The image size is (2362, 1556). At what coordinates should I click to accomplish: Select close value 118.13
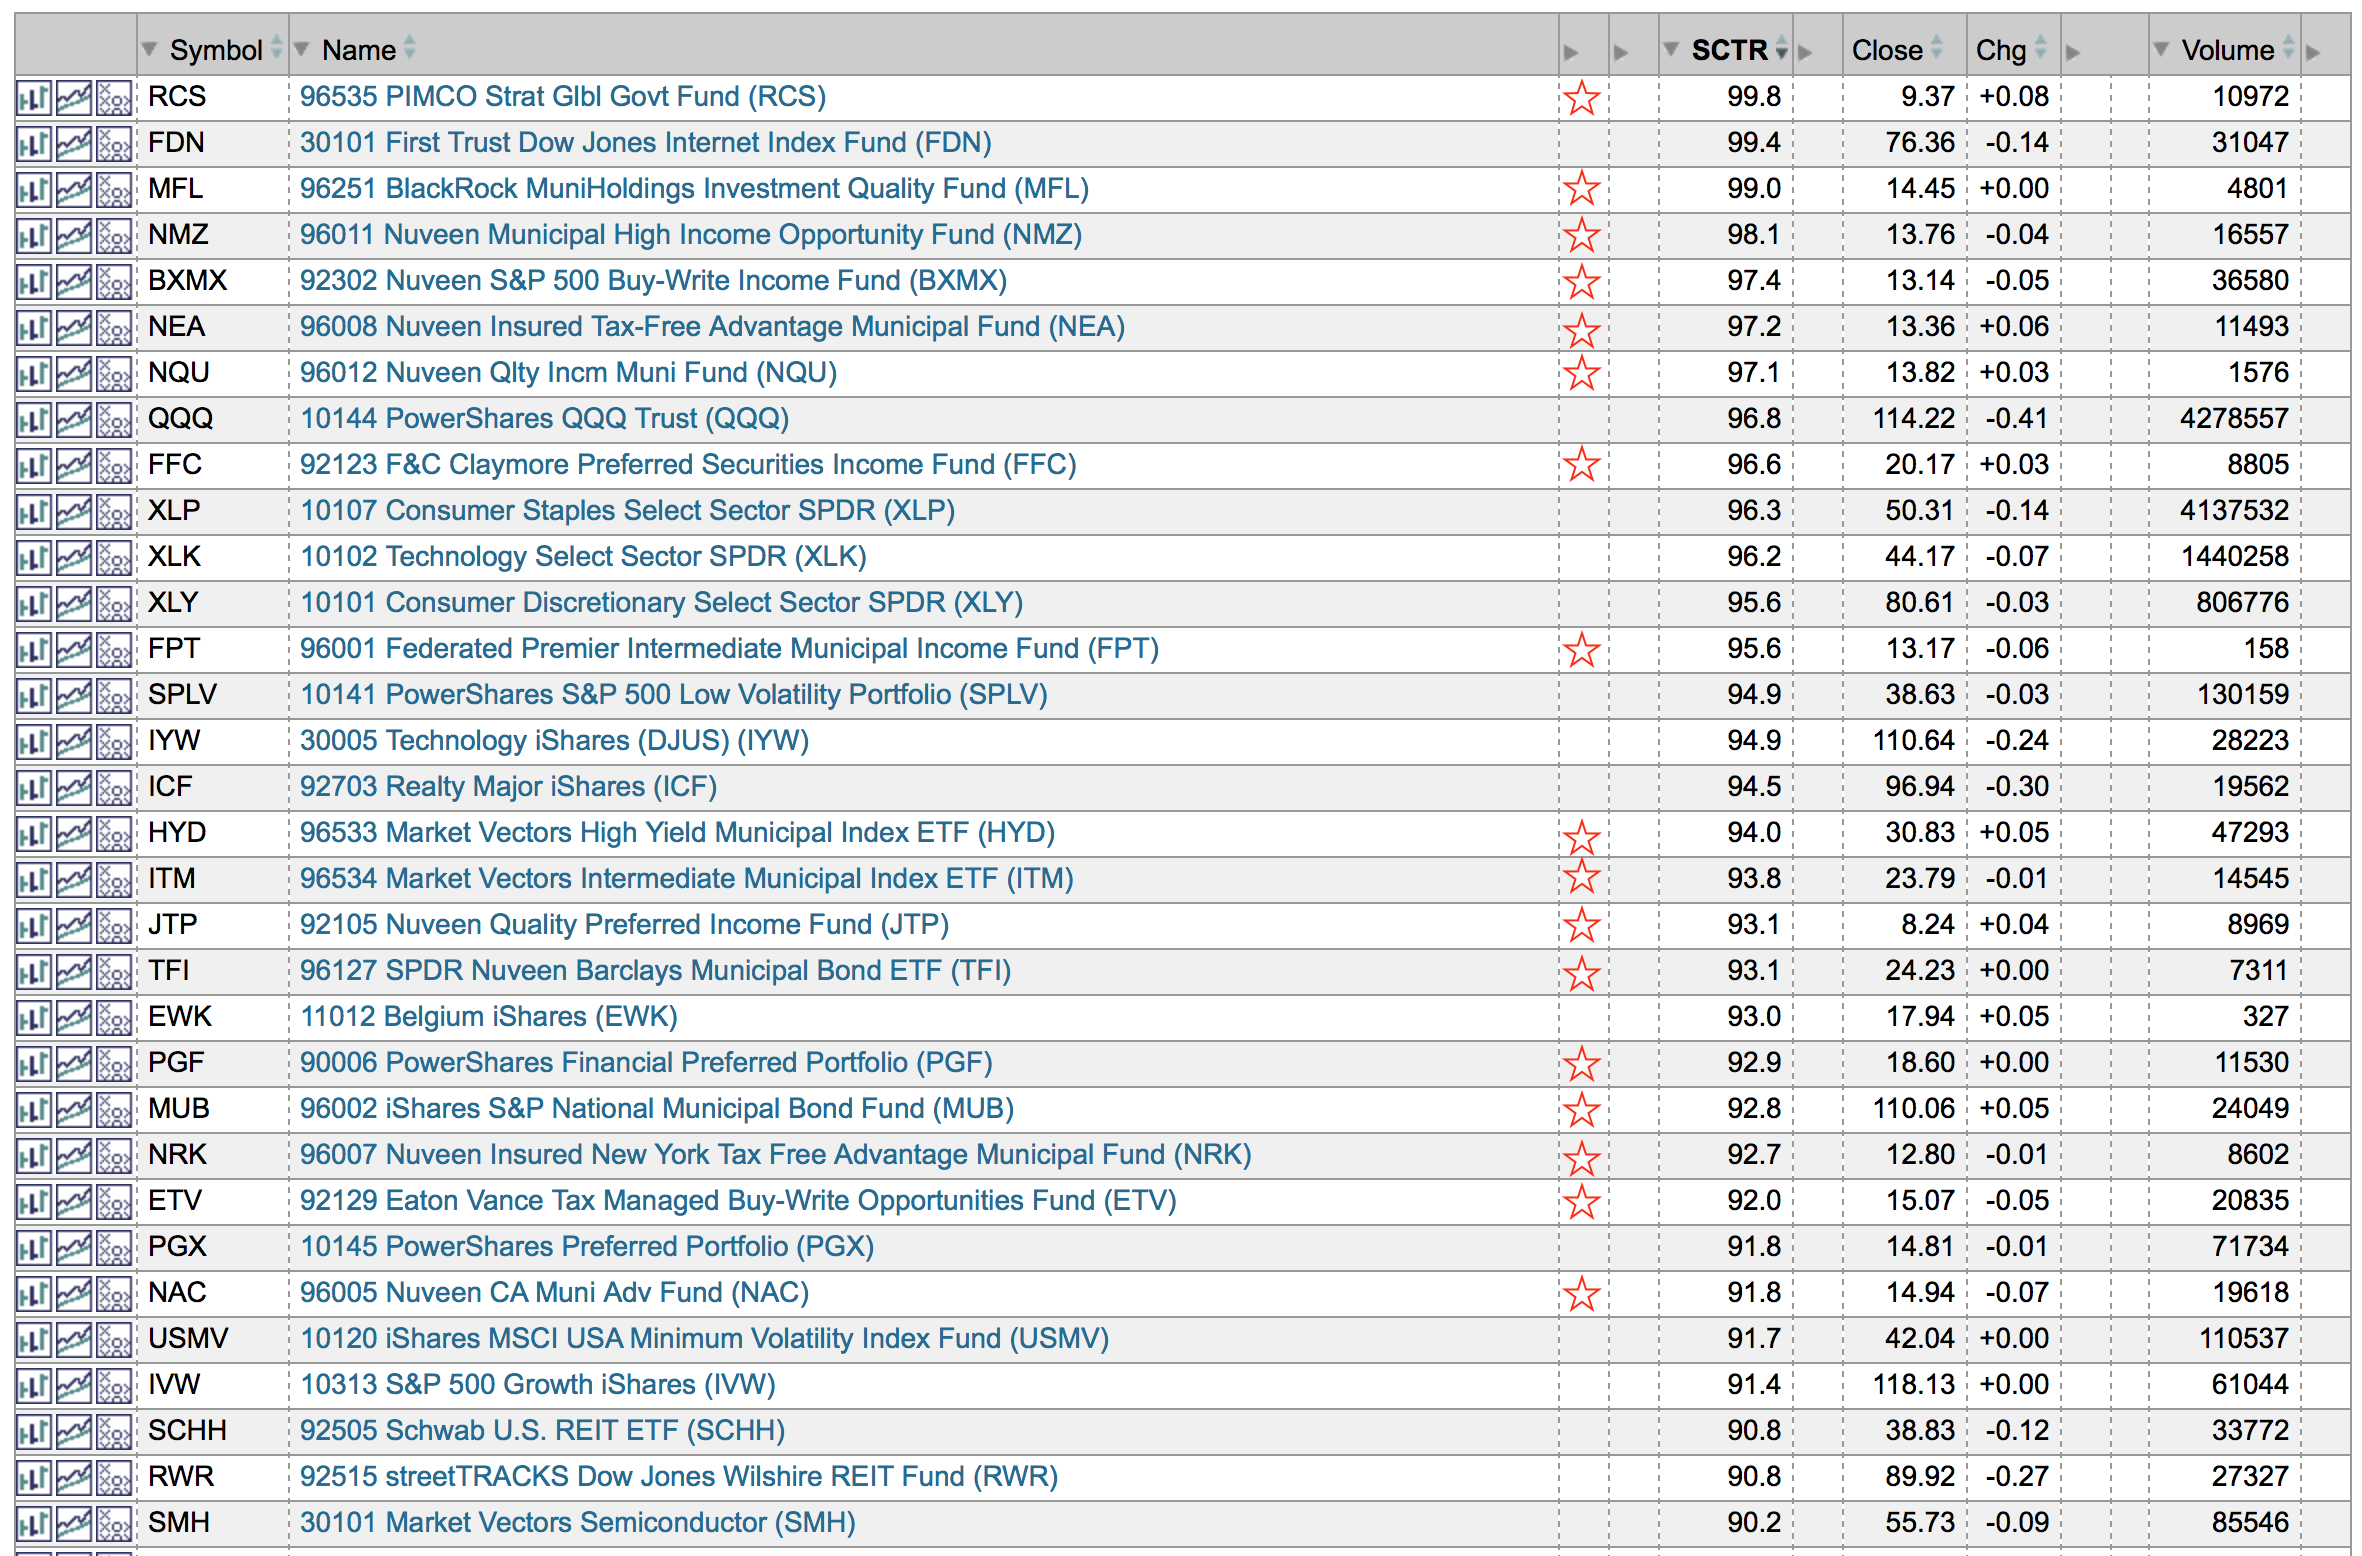click(x=1913, y=1385)
